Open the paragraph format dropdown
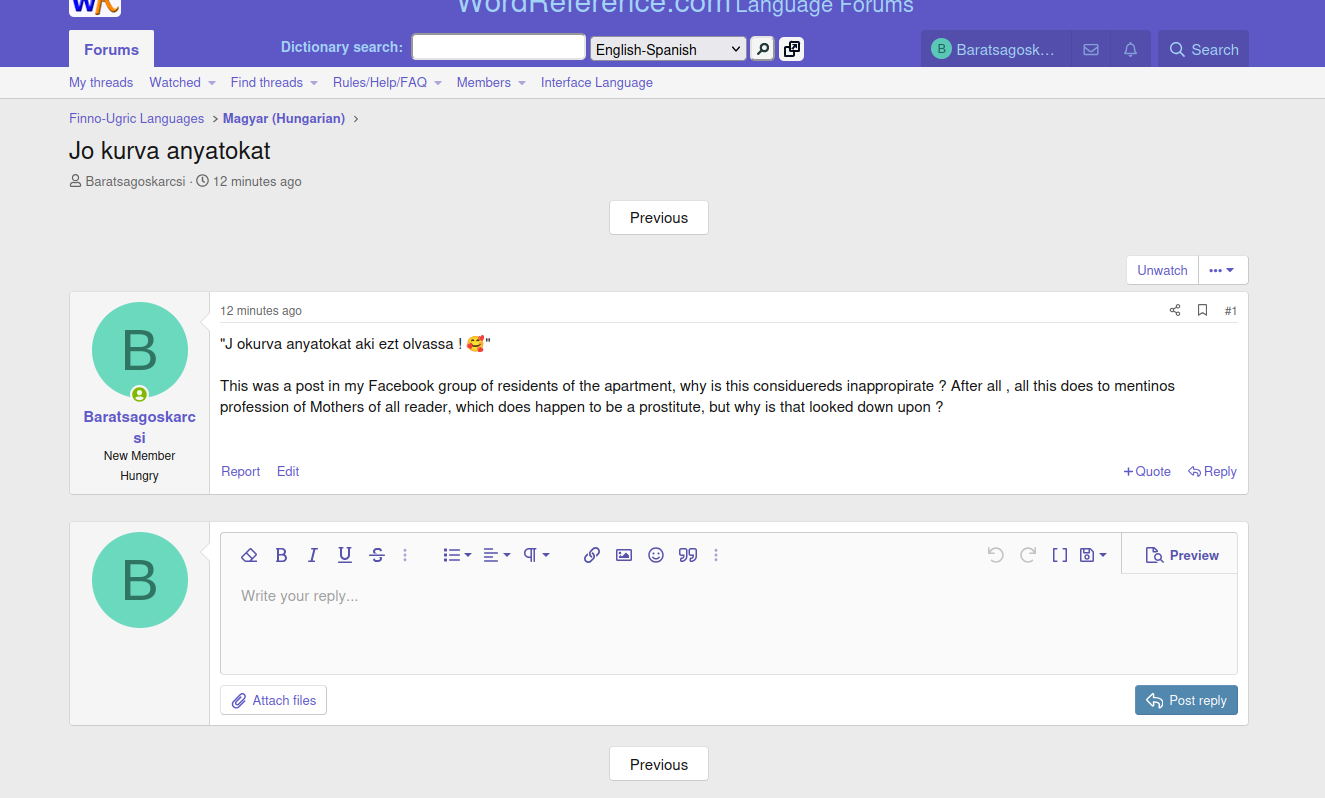The width and height of the screenshot is (1325, 798). pyautogui.click(x=536, y=555)
